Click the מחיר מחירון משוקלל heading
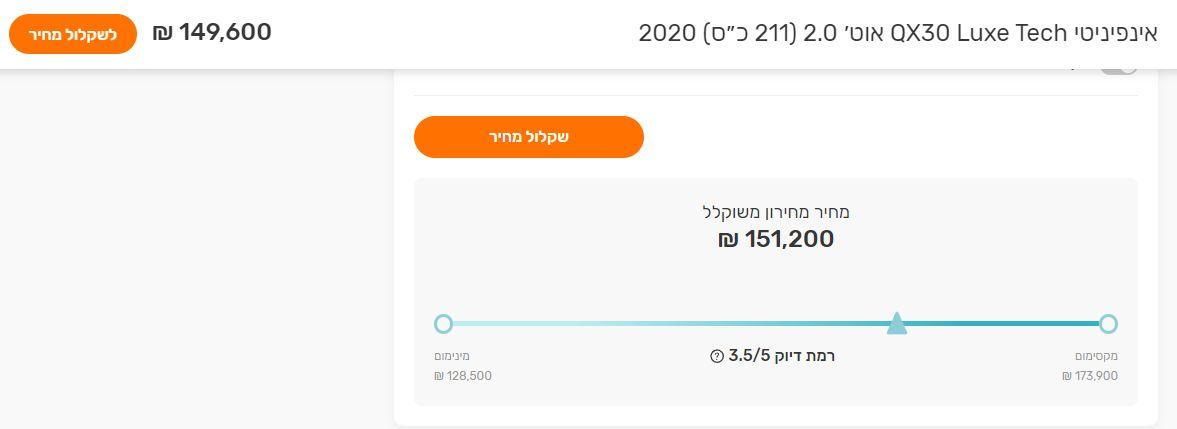 pos(776,212)
